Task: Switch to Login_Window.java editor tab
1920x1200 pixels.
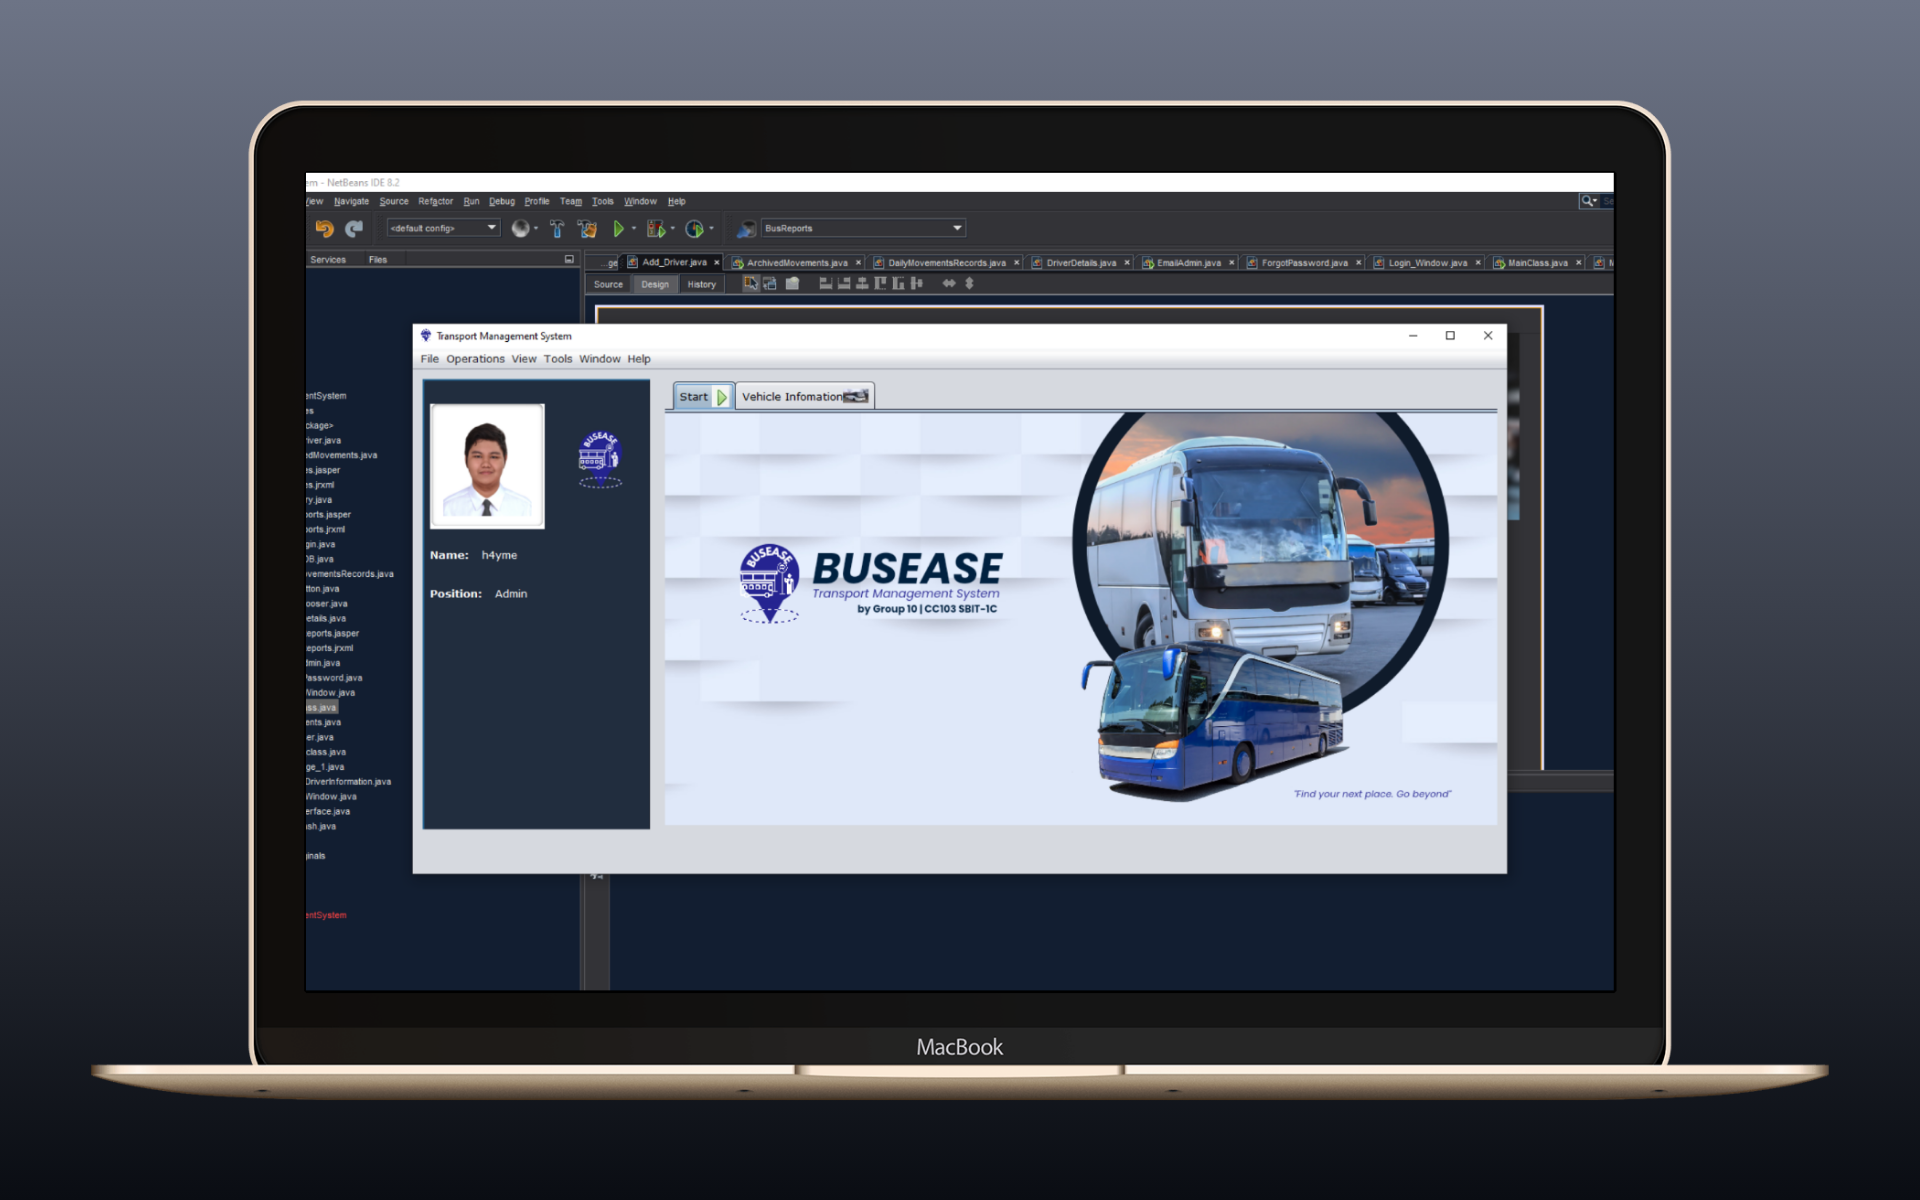Action: (x=1427, y=263)
